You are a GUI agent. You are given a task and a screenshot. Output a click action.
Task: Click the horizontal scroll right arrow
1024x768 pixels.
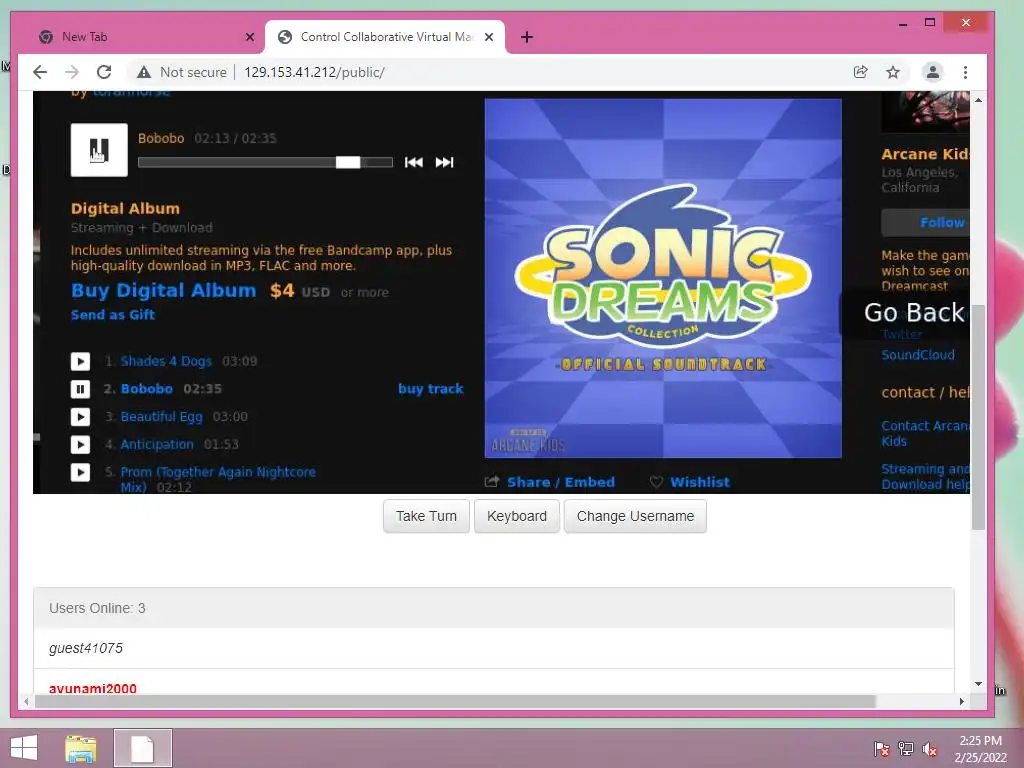961,701
